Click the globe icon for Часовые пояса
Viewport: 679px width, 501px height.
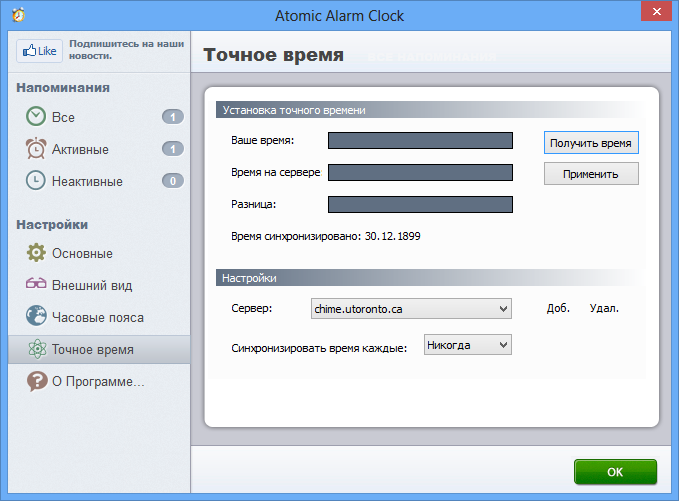click(36, 316)
